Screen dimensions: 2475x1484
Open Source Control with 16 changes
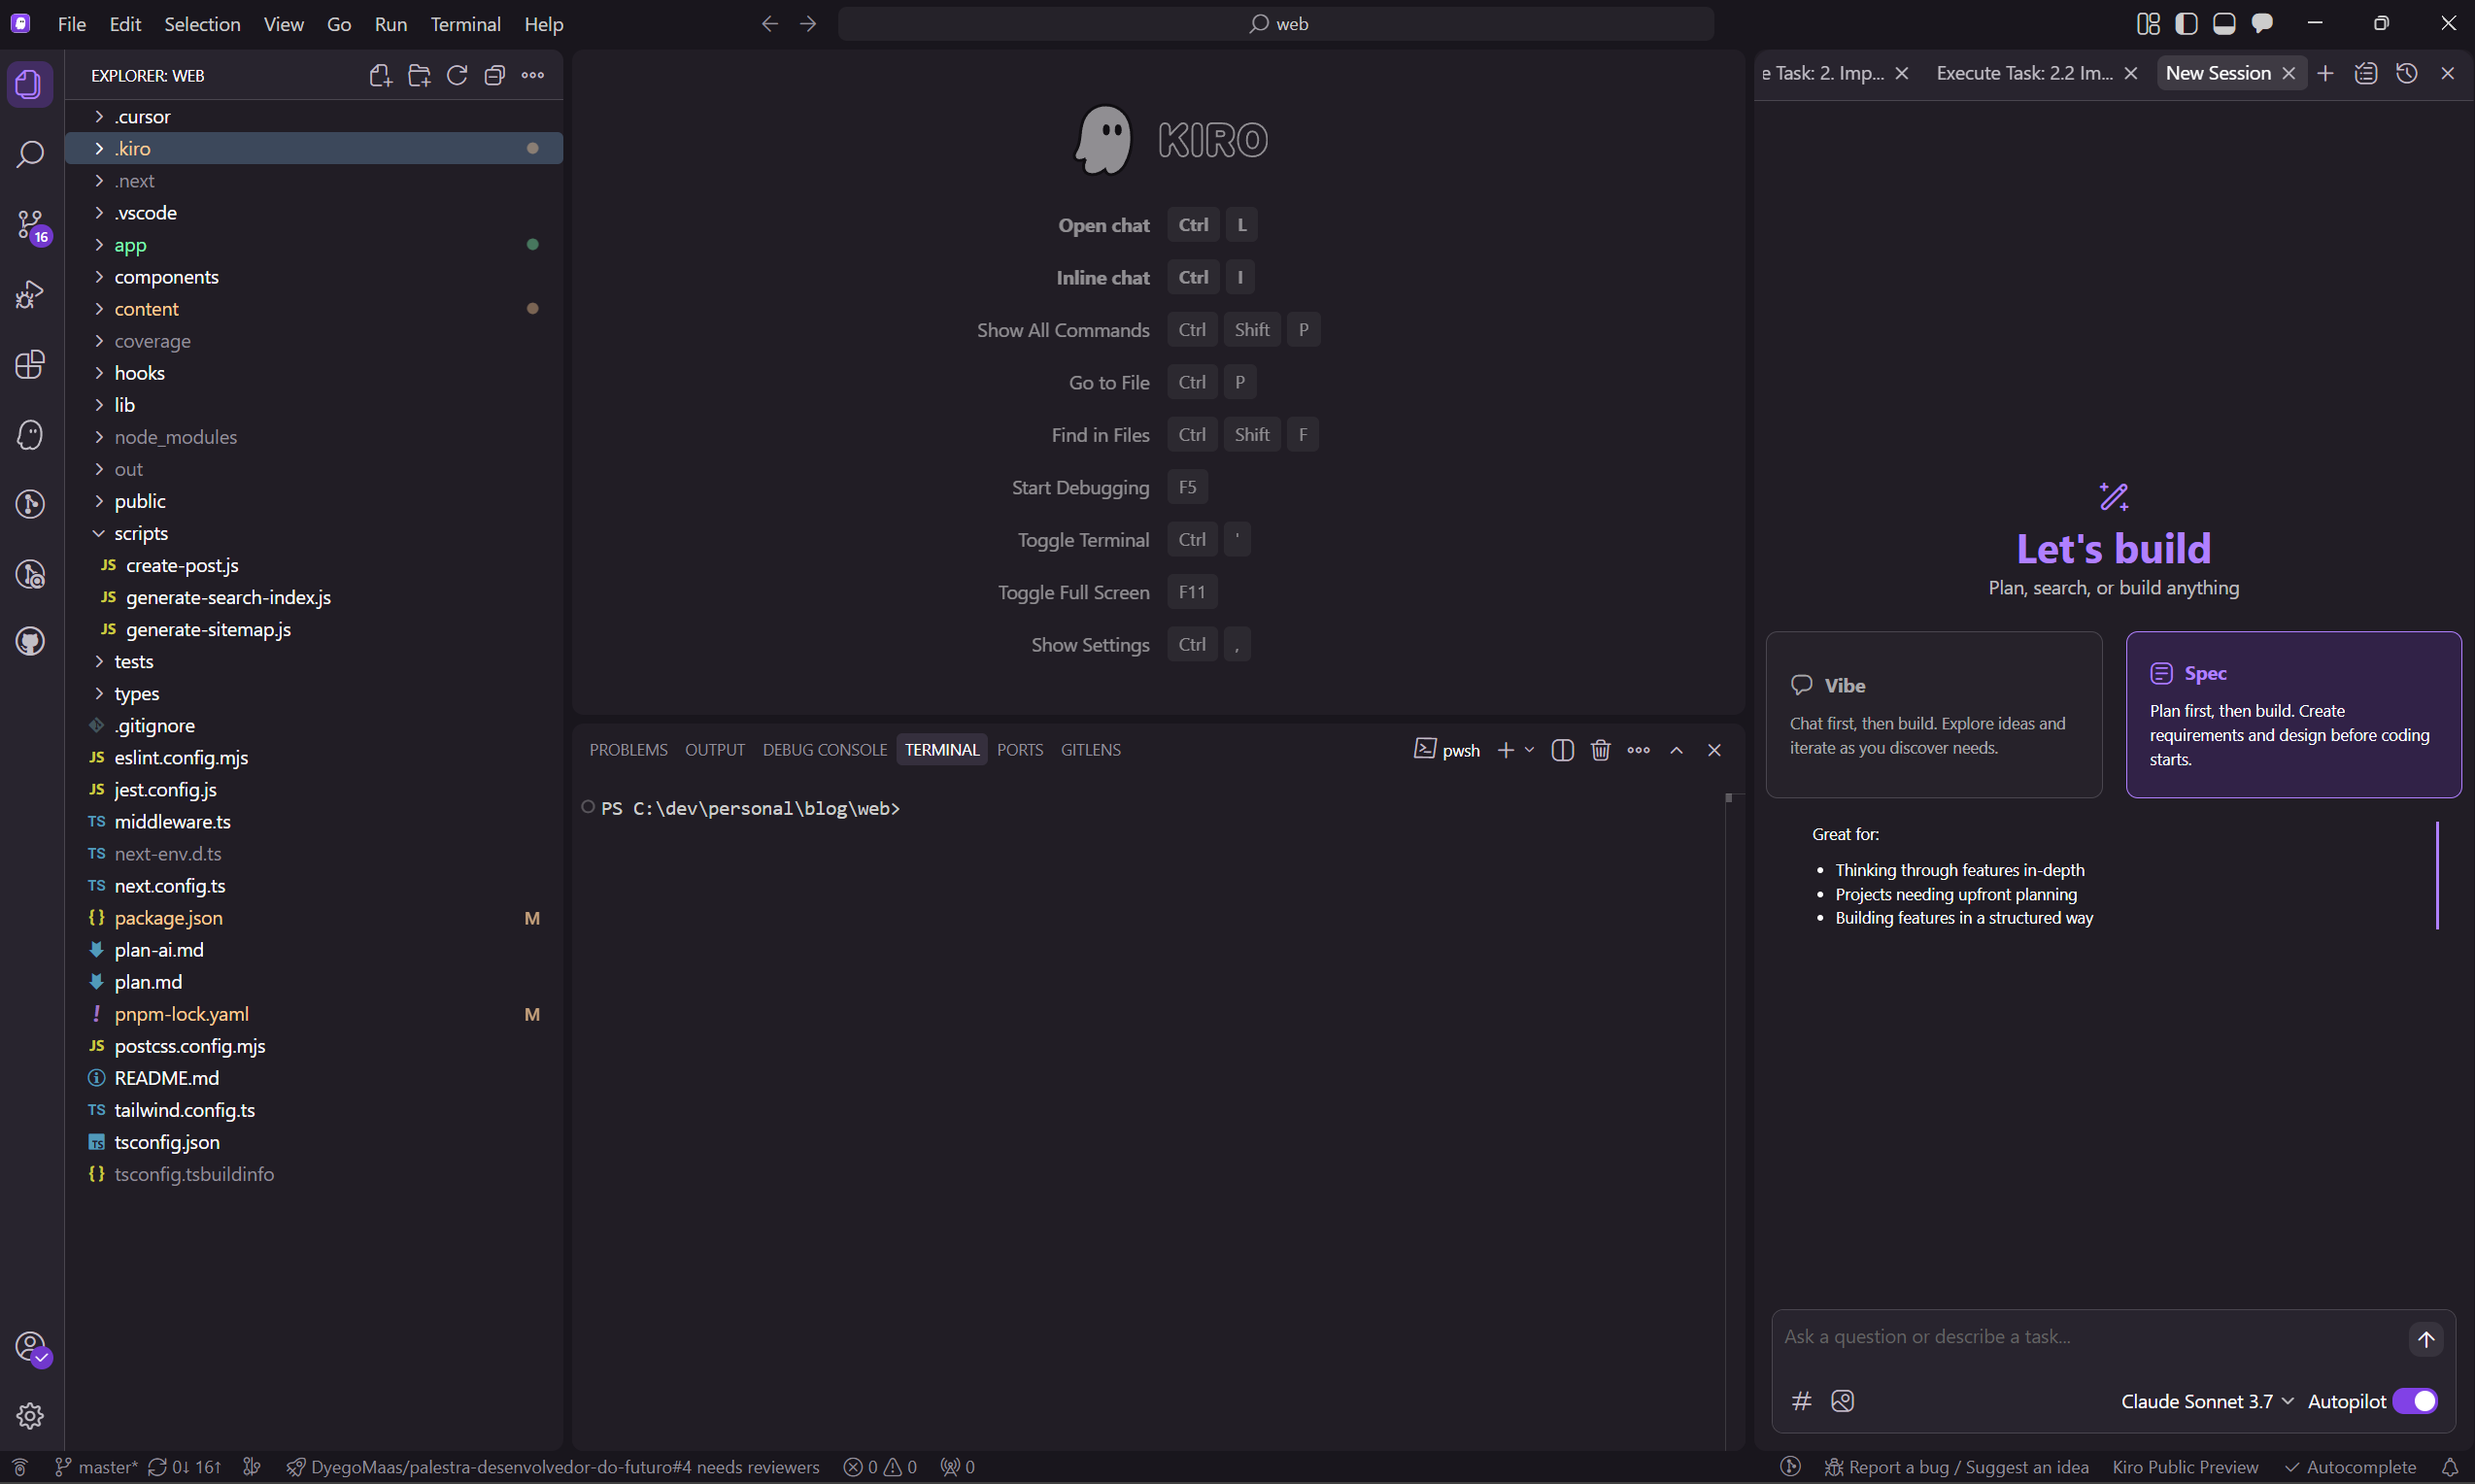tap(30, 225)
